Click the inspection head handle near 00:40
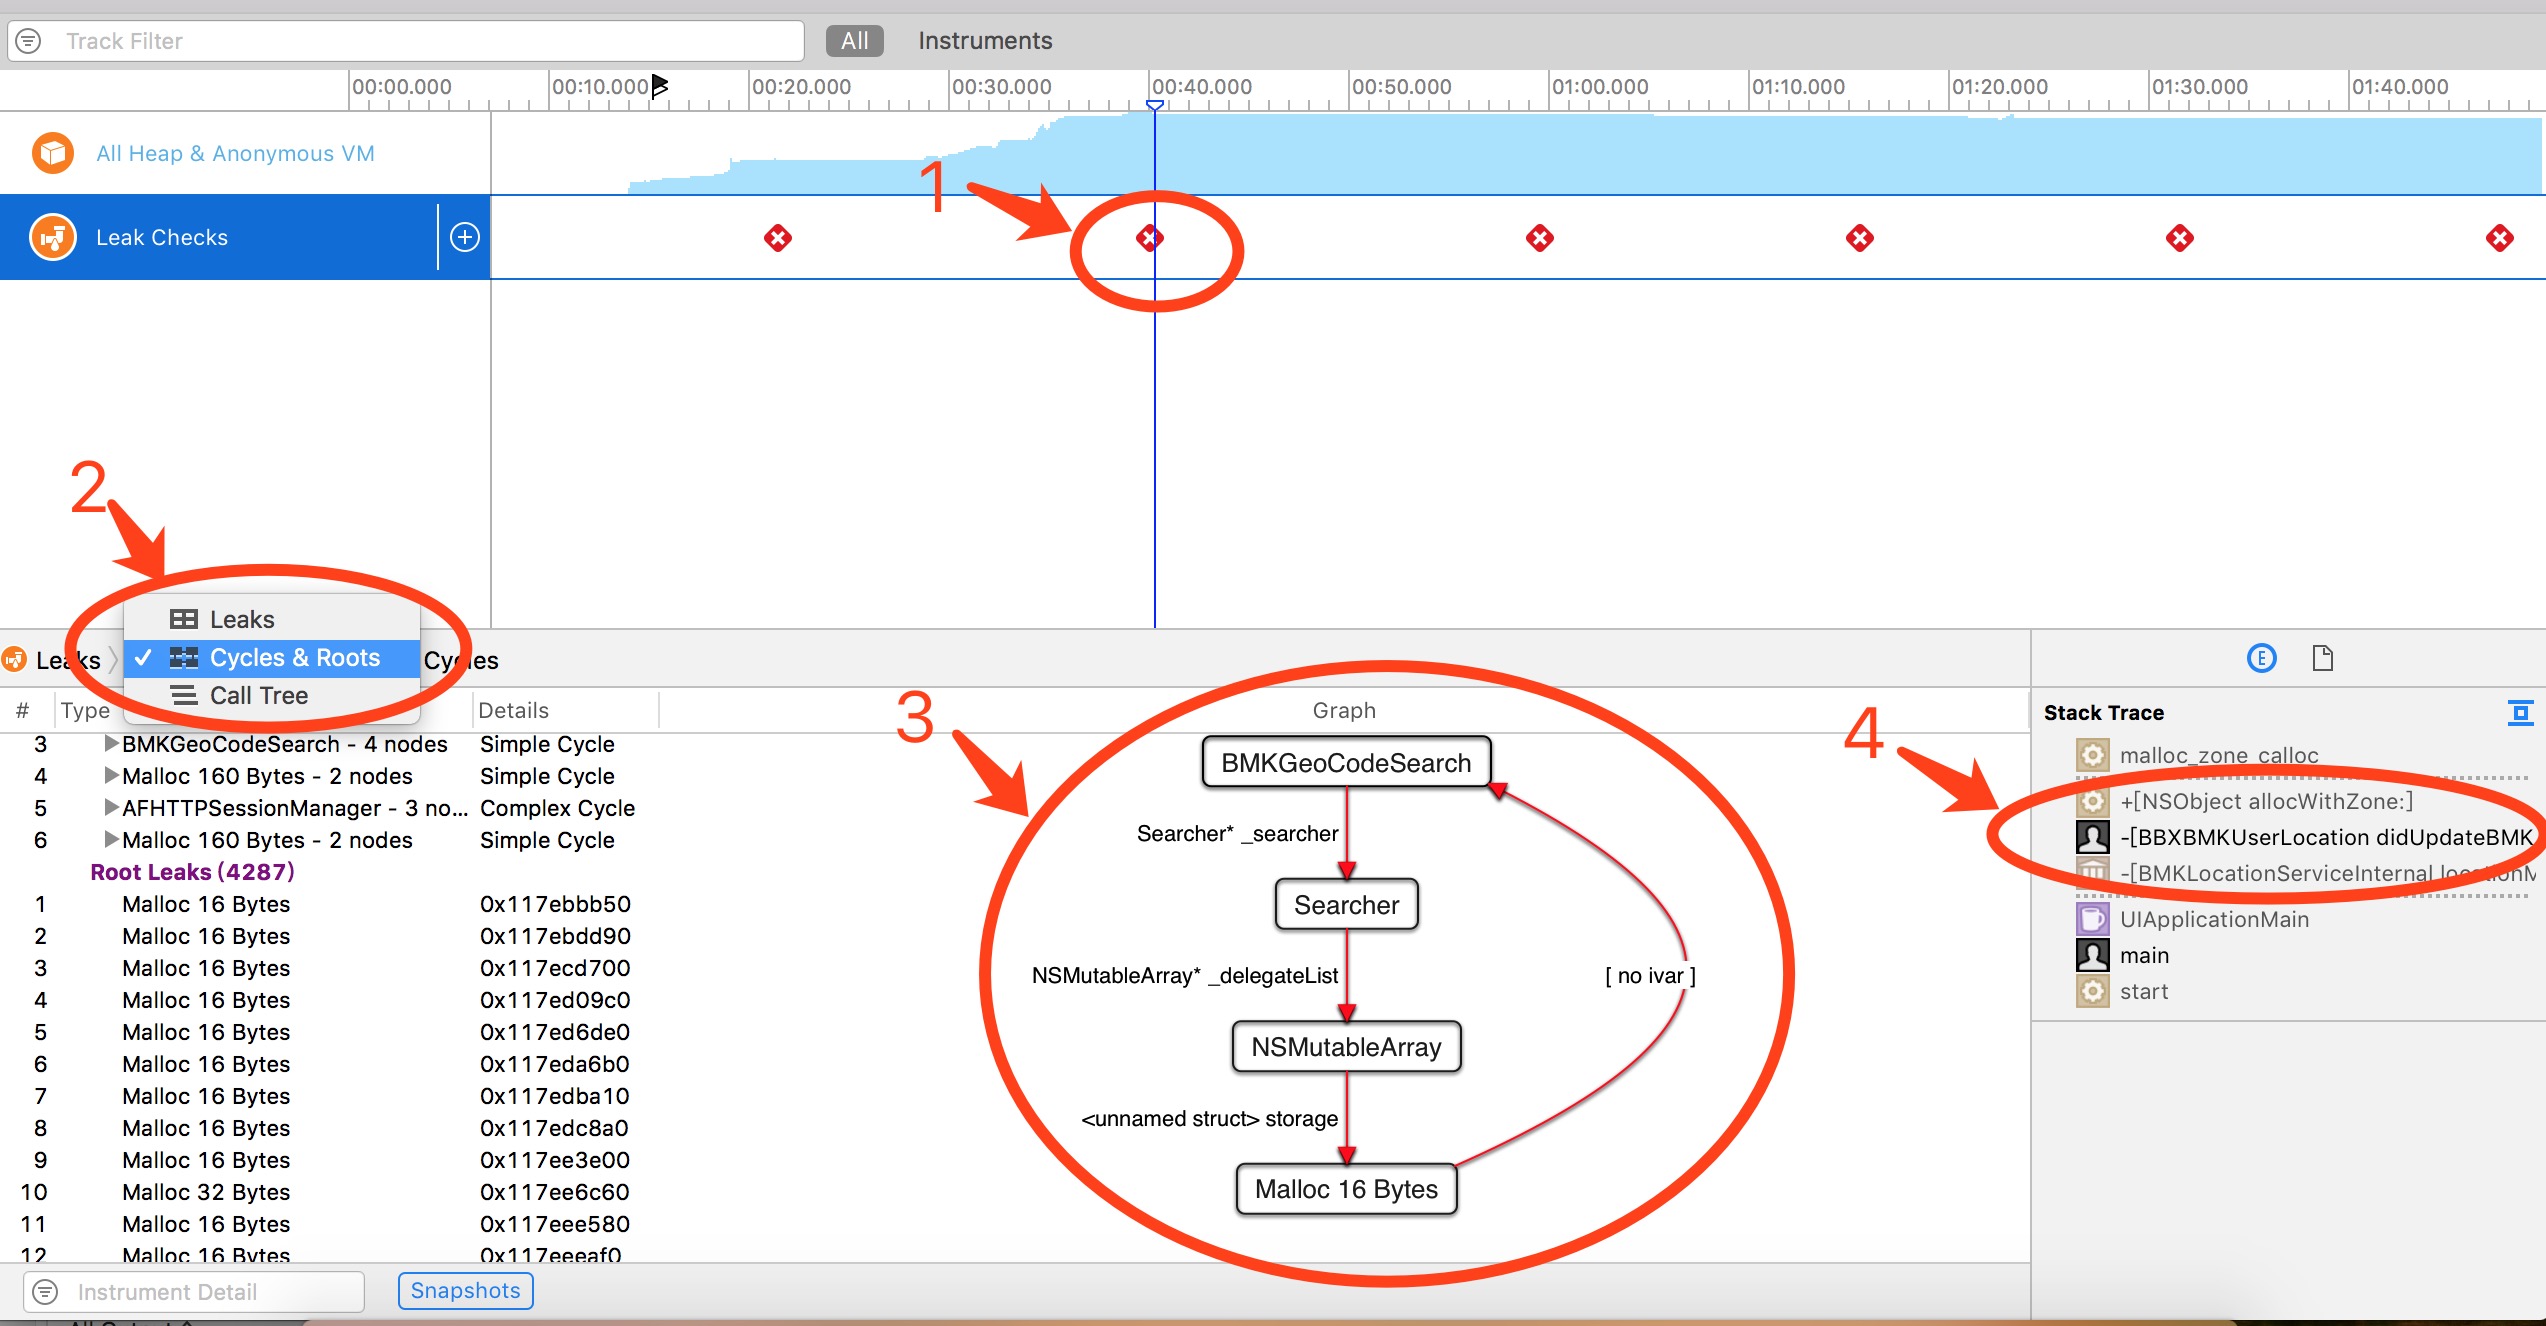The image size is (2546, 1326). (x=1155, y=105)
